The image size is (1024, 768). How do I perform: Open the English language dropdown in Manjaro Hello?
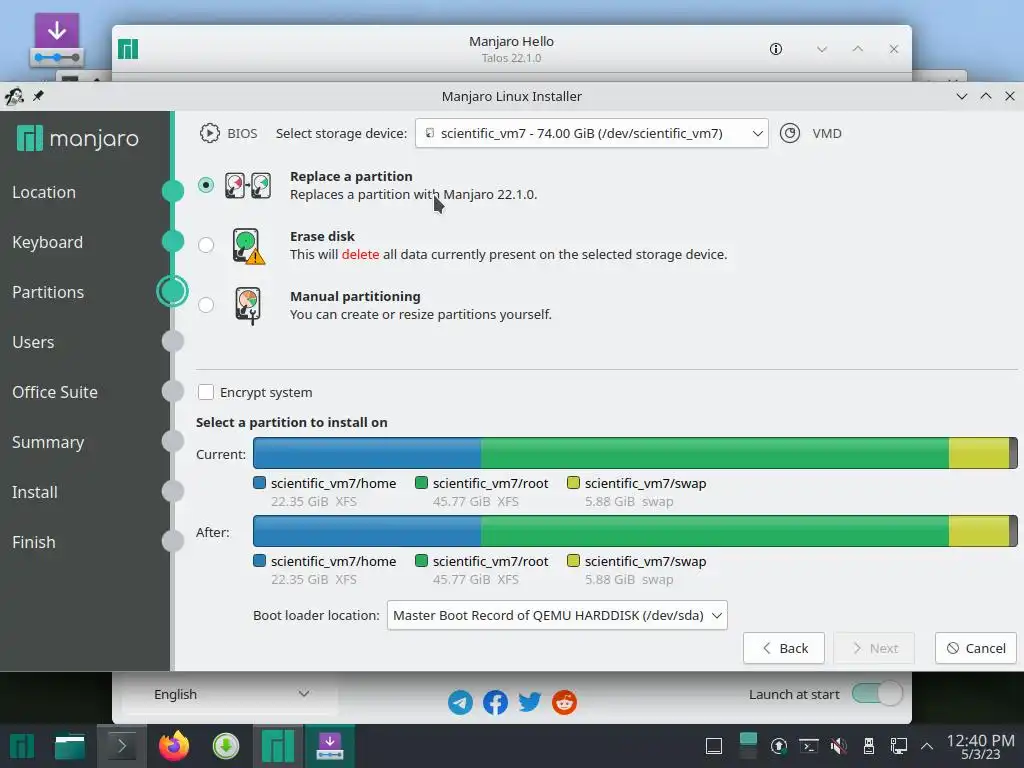pos(230,694)
